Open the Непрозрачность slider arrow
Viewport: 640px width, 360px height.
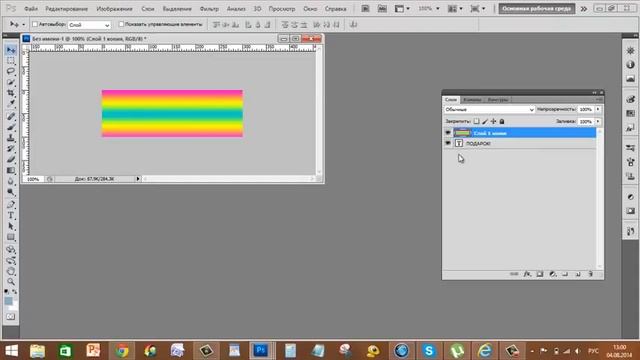[598, 109]
